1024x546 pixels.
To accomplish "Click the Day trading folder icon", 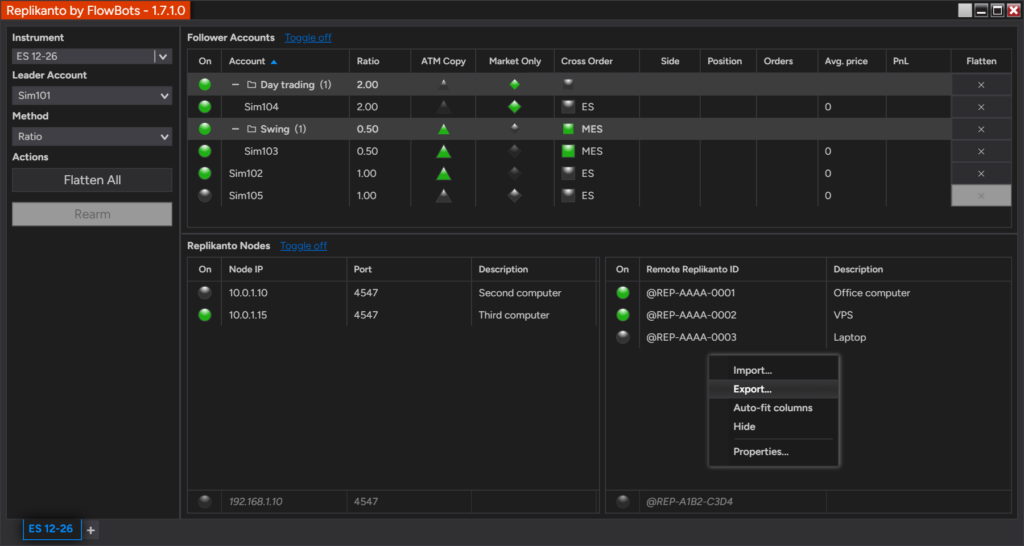I will [x=251, y=85].
